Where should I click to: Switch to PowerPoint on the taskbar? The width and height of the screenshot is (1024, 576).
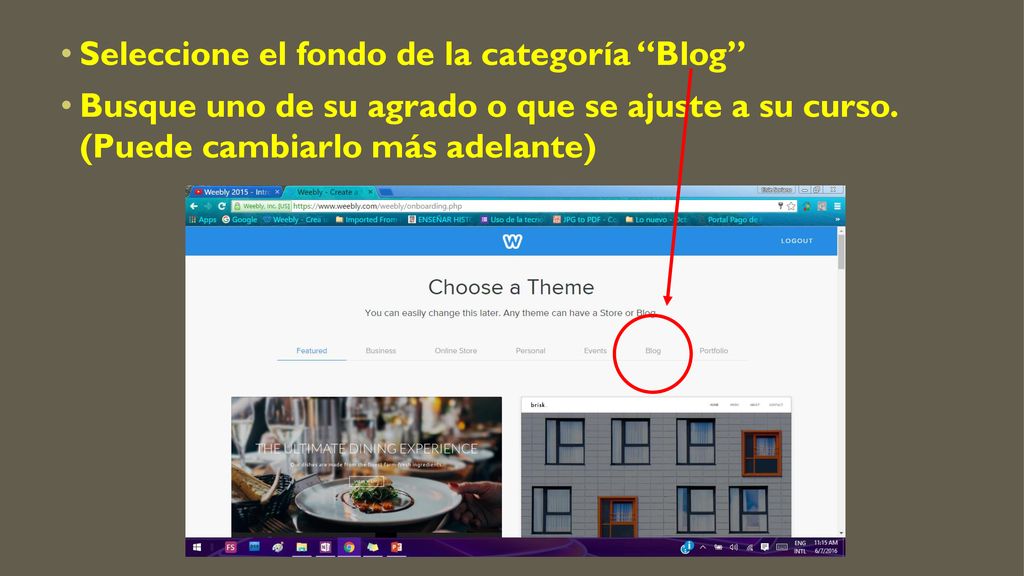point(396,547)
